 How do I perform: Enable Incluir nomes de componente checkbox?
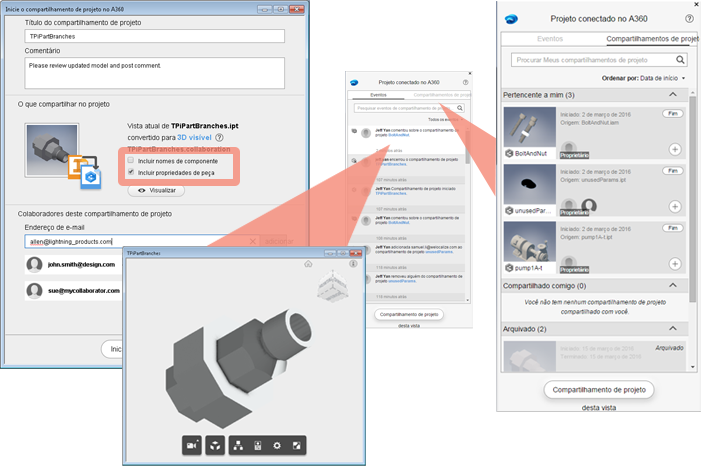[131, 160]
